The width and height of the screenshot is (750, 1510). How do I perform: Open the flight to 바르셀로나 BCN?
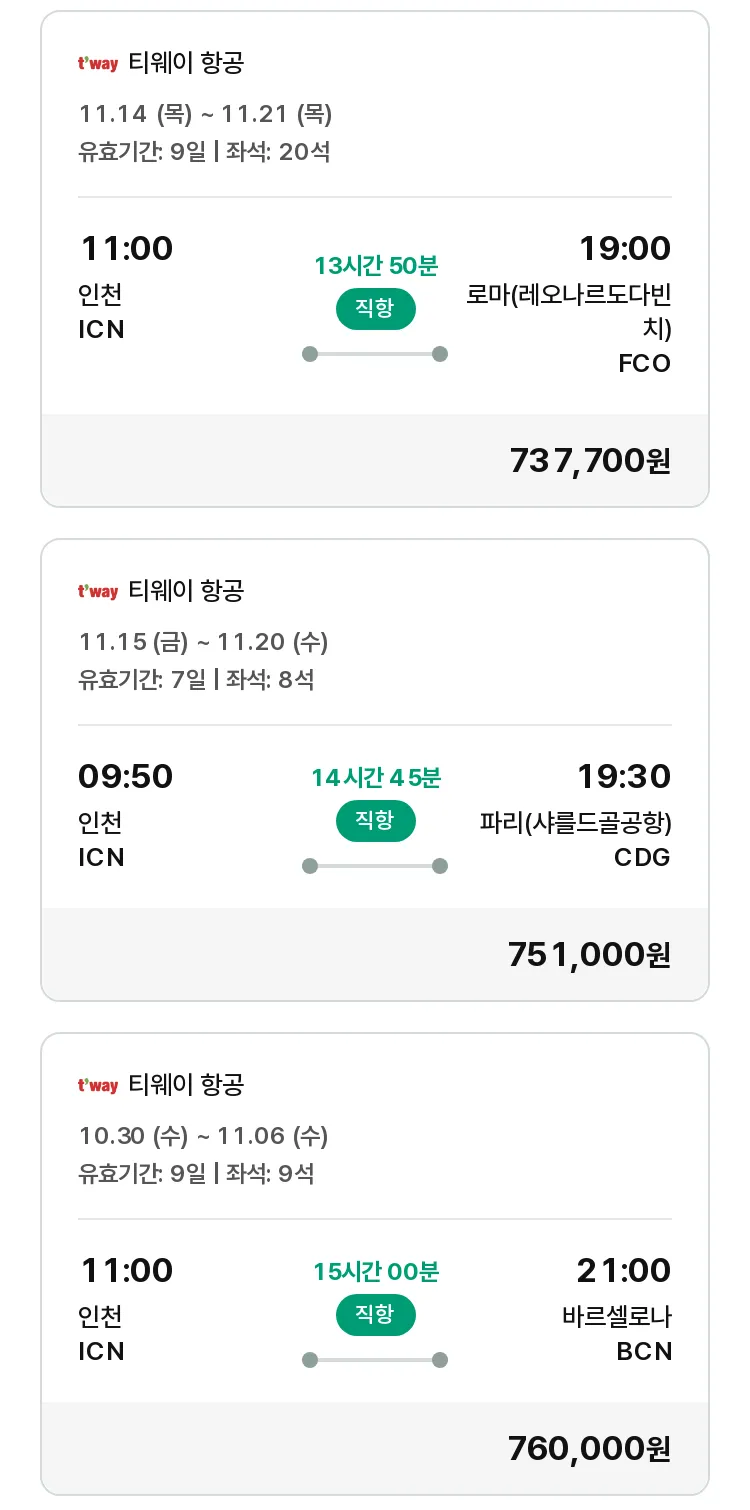[375, 1264]
